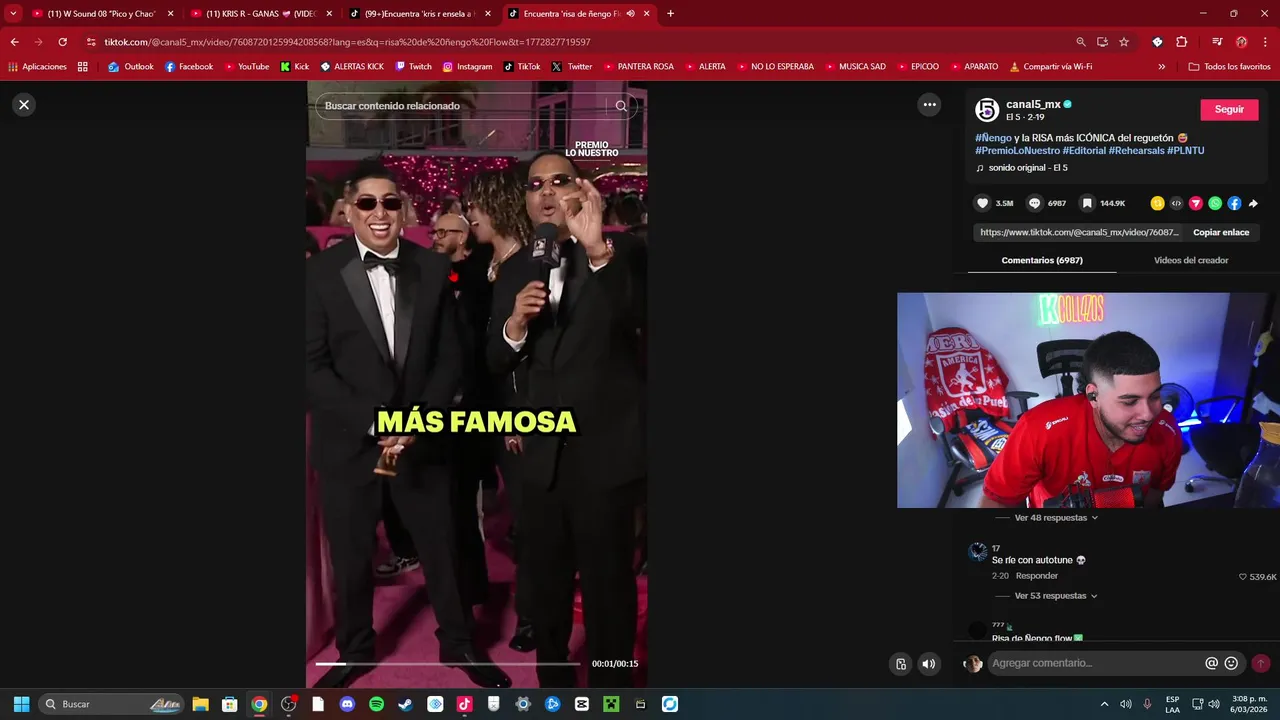The image size is (1280, 720).
Task: Open the Chrome three-dot menu
Action: pos(1265,42)
